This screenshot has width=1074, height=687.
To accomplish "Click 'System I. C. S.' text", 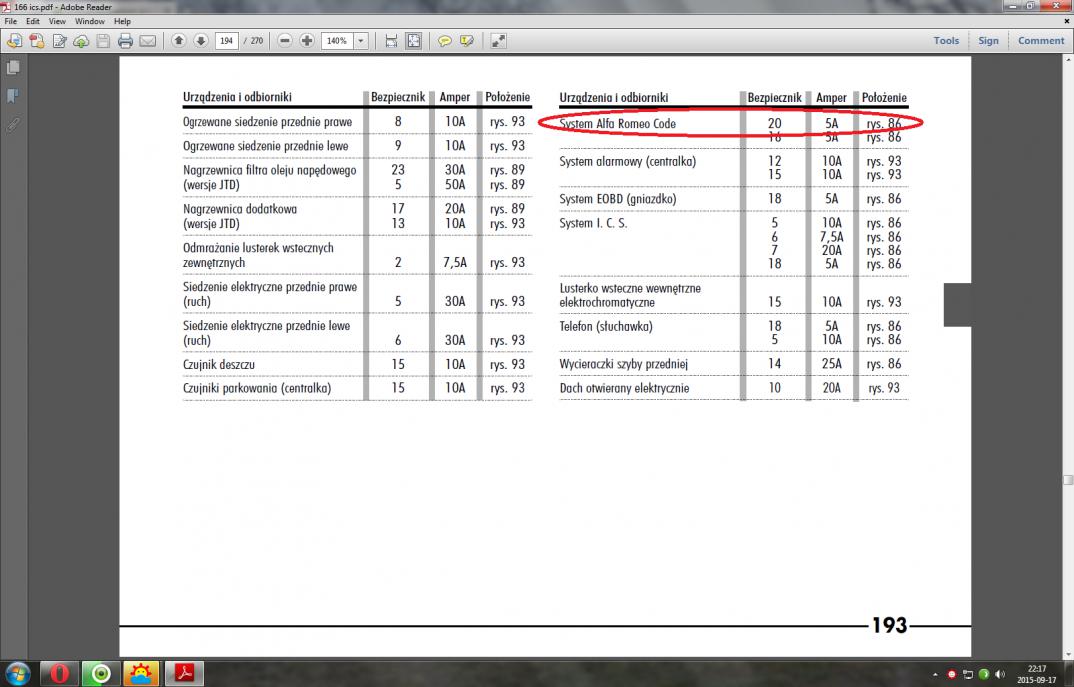I will coord(593,223).
